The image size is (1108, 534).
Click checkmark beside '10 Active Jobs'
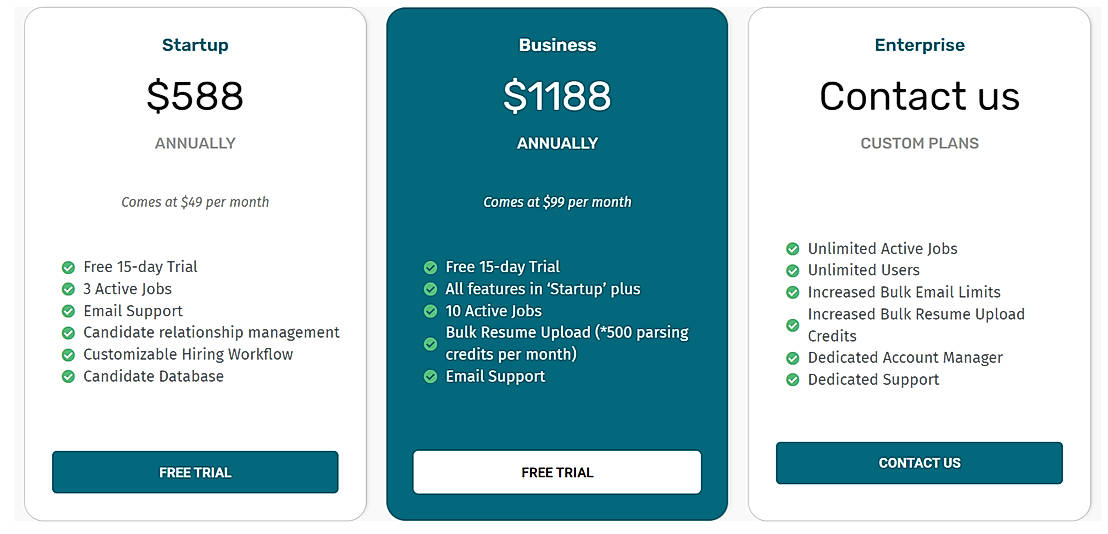point(430,311)
